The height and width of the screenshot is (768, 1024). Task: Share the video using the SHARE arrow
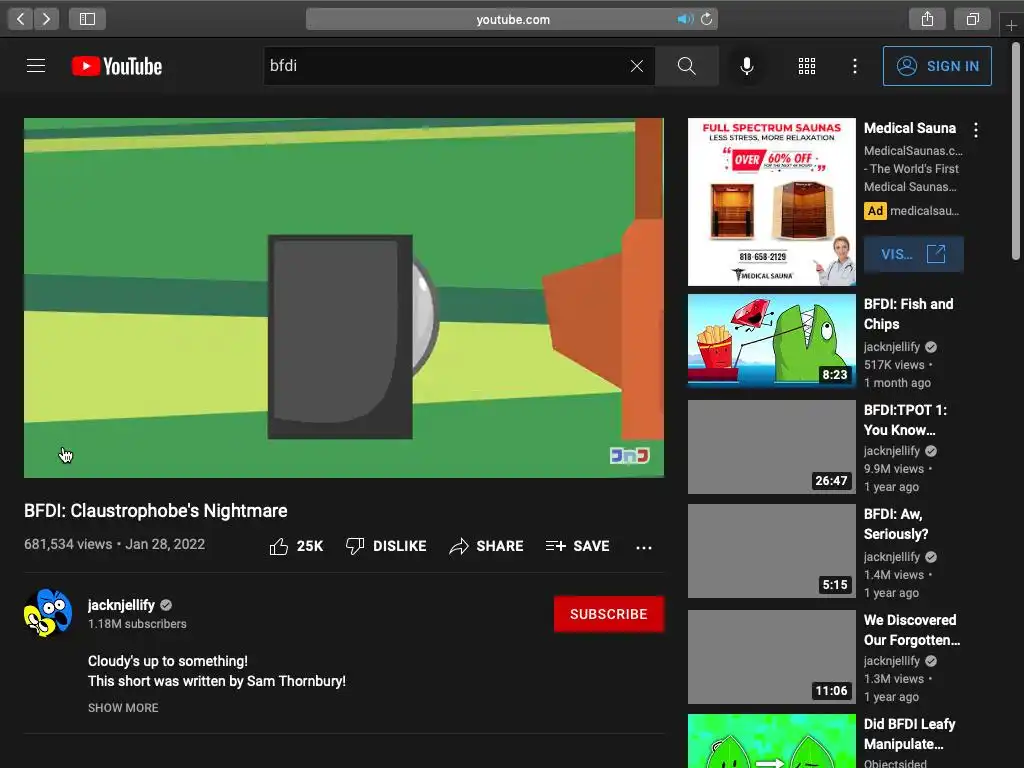point(486,546)
